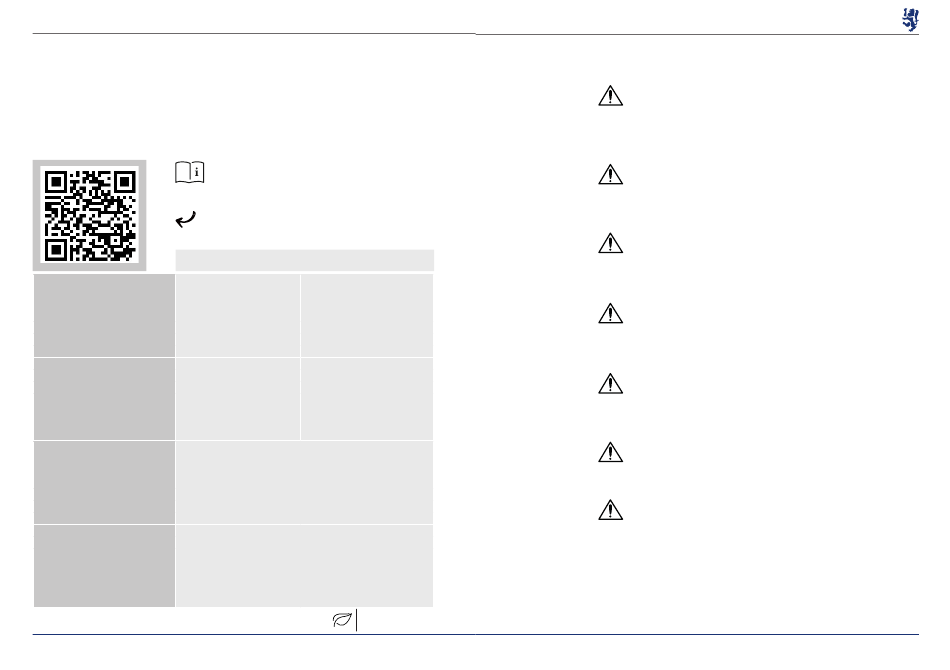This screenshot has height=670, width=950.
Task: Click the topmost warning triangle icon
Action: click(610, 96)
